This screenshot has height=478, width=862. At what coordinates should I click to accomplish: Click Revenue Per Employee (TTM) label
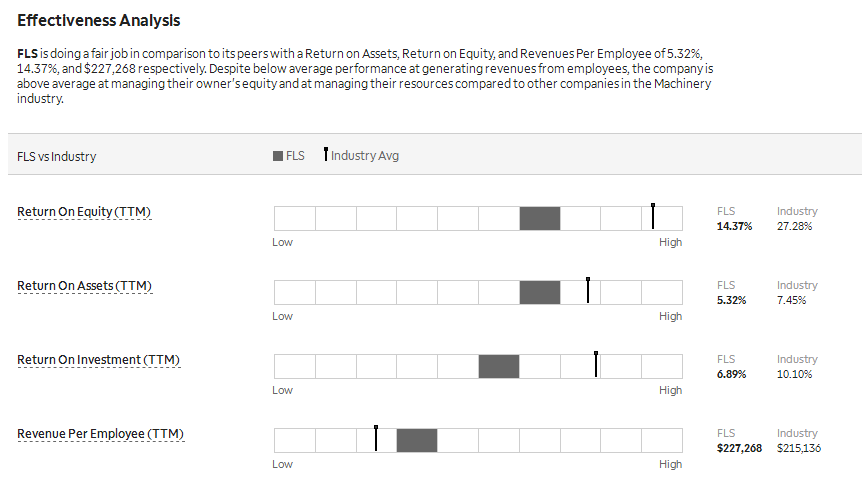(100, 434)
